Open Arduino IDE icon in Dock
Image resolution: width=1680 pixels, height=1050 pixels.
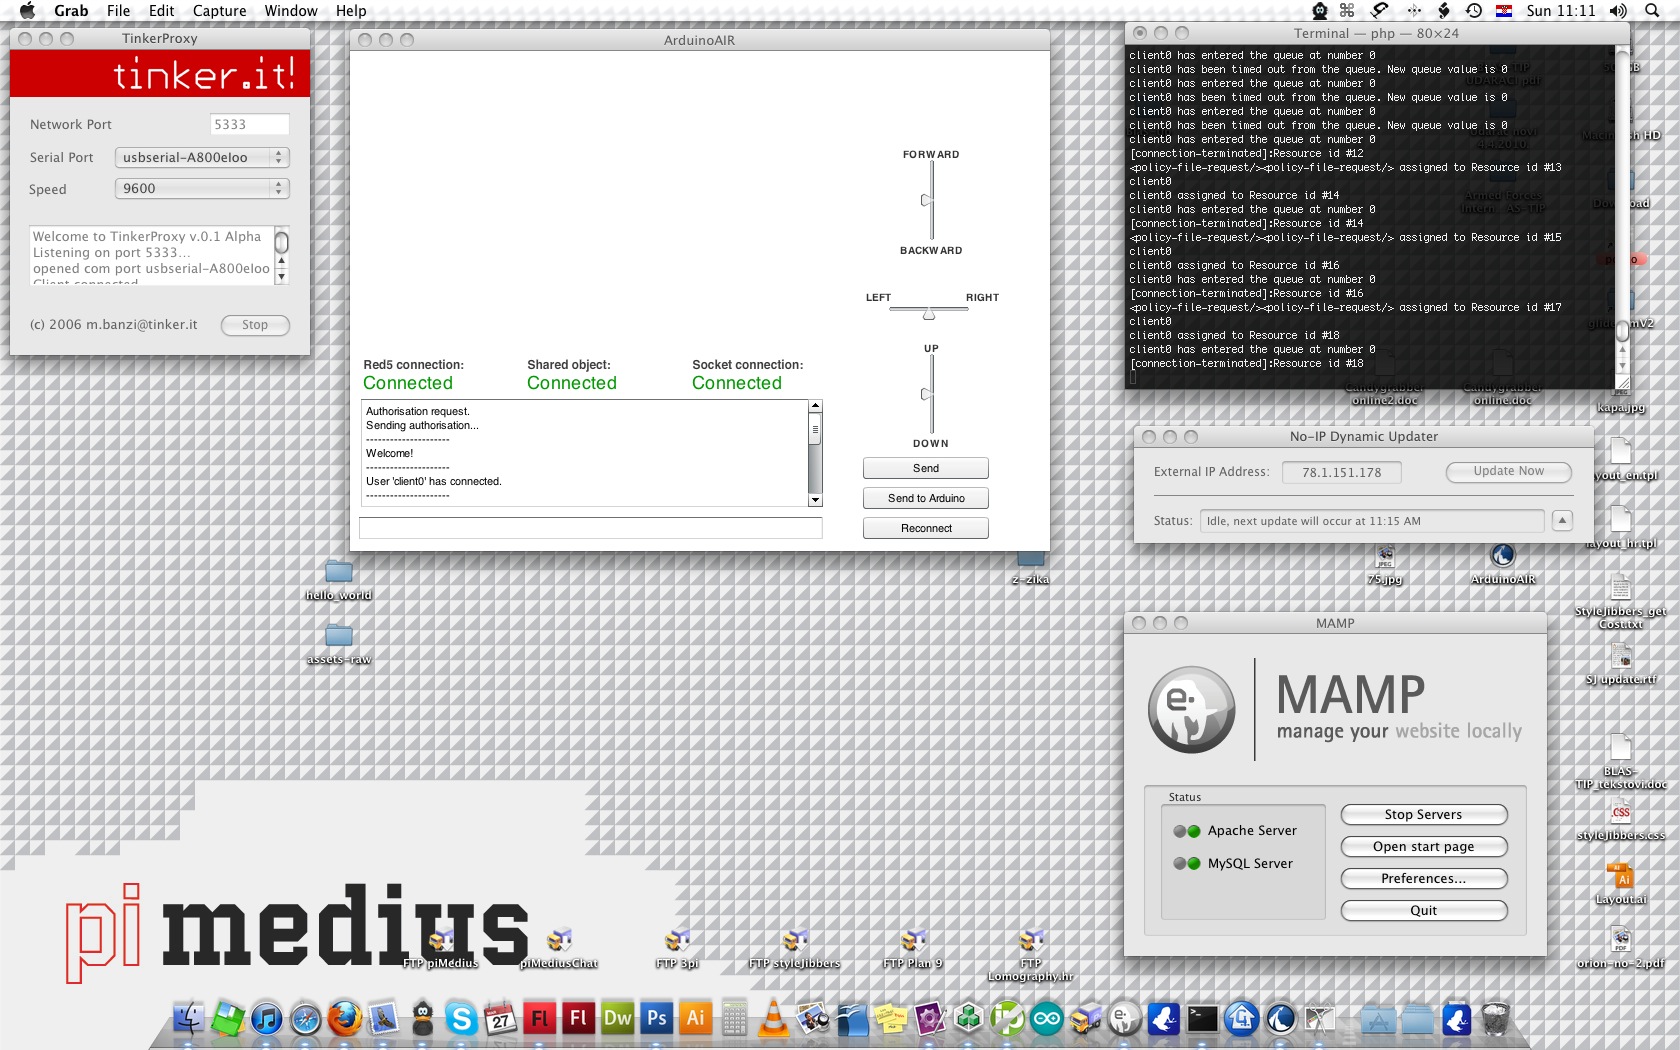1046,1019
